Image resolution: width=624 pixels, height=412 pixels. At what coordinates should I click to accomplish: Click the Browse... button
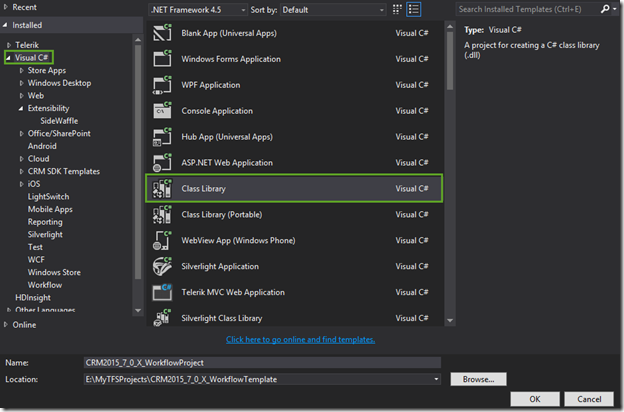478,379
